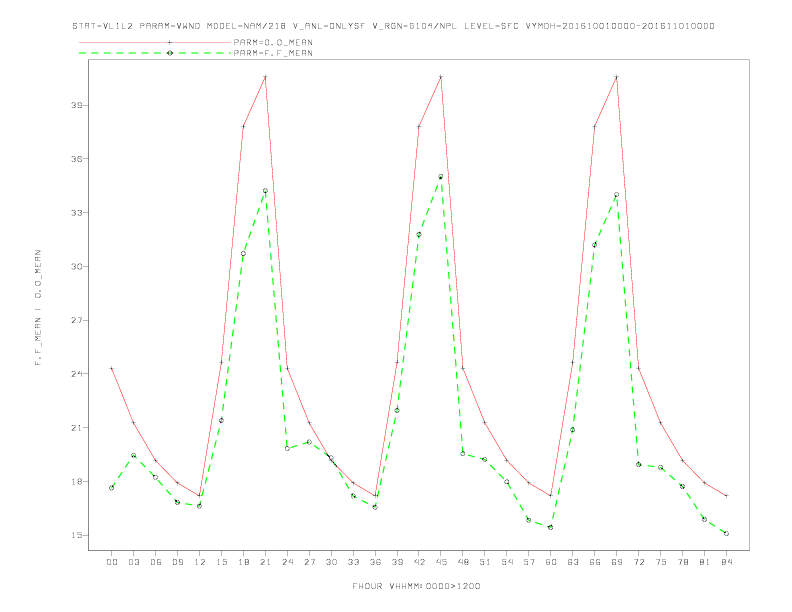Click y-axis tick label 18
This screenshot has width=792, height=612.
click(77, 481)
